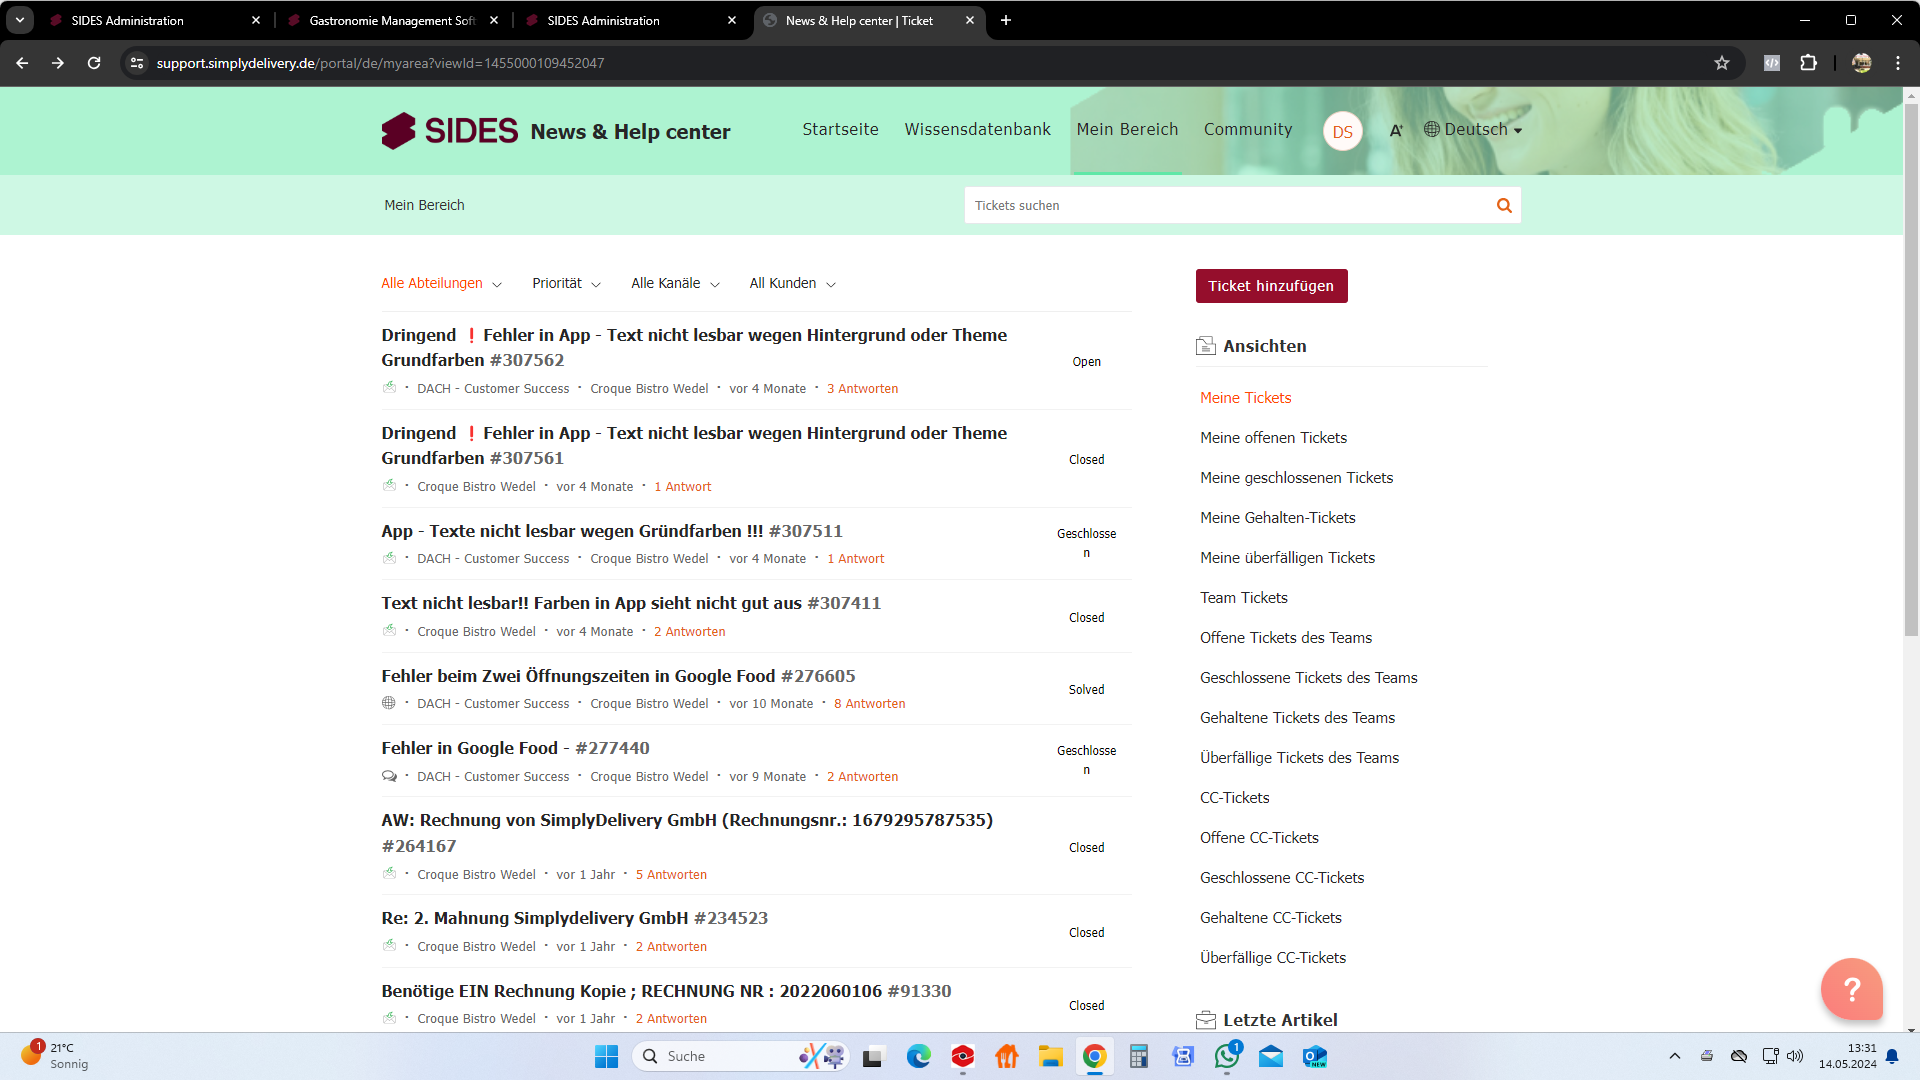Viewport: 1920px width, 1080px height.
Task: Open the notification bell in the system tray
Action: click(x=1892, y=1056)
